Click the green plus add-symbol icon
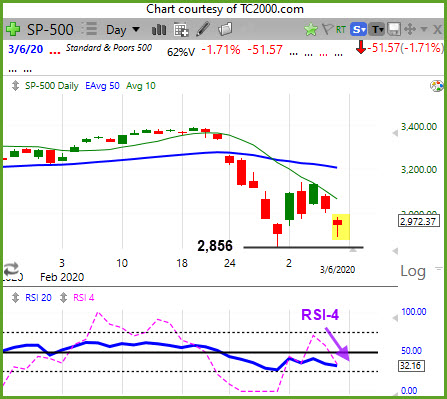Image resolution: width=447 pixels, height=399 pixels. [x=13, y=29]
